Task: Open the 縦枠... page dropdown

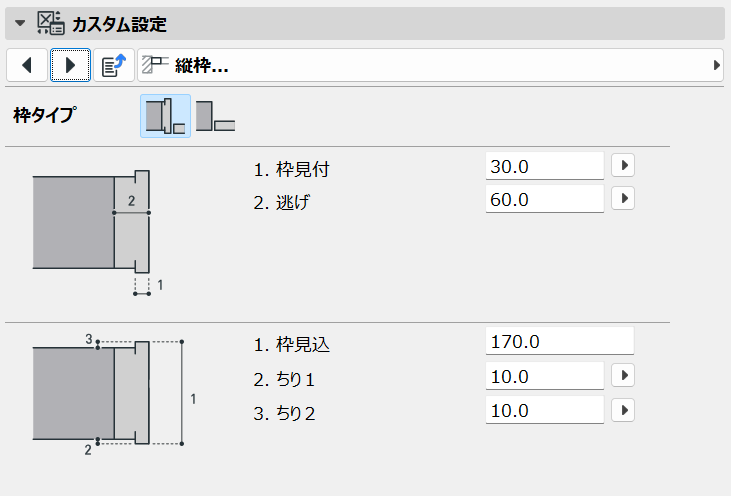Action: coord(430,65)
